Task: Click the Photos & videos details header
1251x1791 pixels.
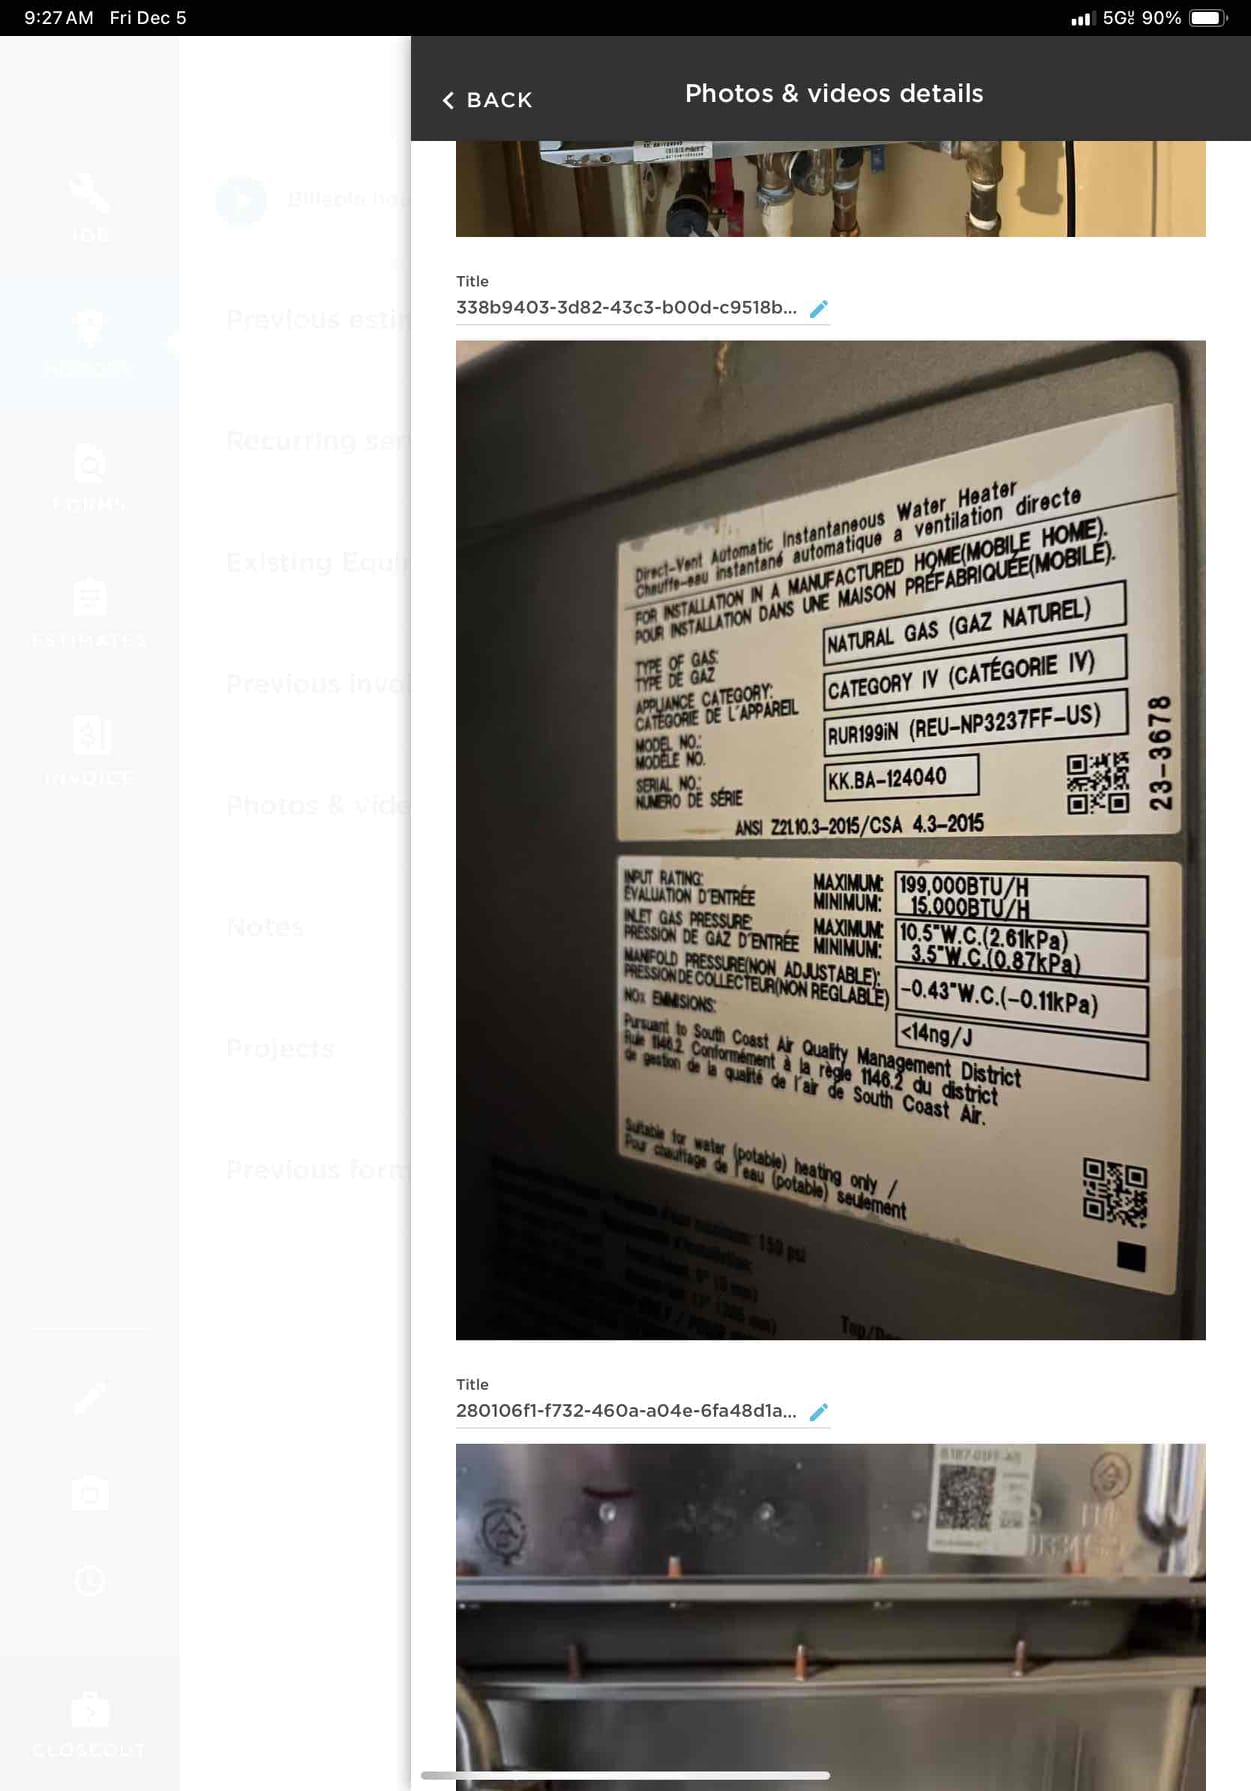Action: tap(833, 93)
